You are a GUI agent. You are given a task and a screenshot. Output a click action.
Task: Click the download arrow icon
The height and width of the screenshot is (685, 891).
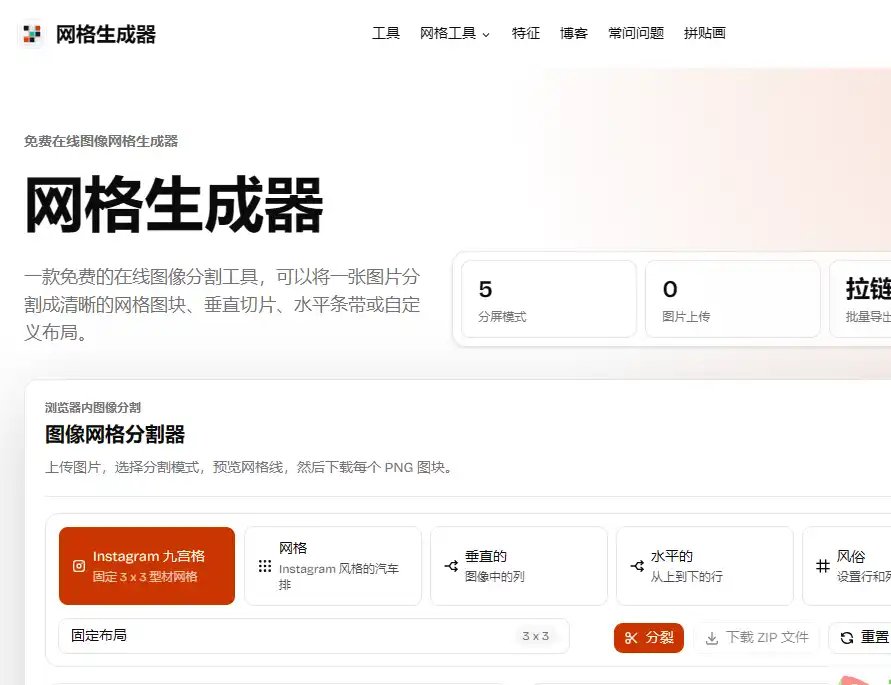tap(711, 638)
